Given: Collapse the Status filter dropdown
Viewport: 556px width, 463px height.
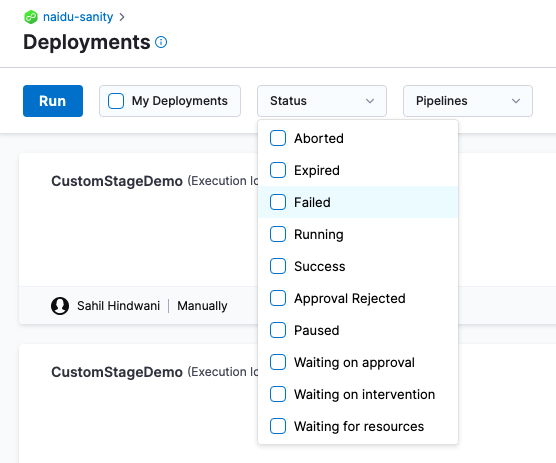Looking at the screenshot, I should [322, 101].
